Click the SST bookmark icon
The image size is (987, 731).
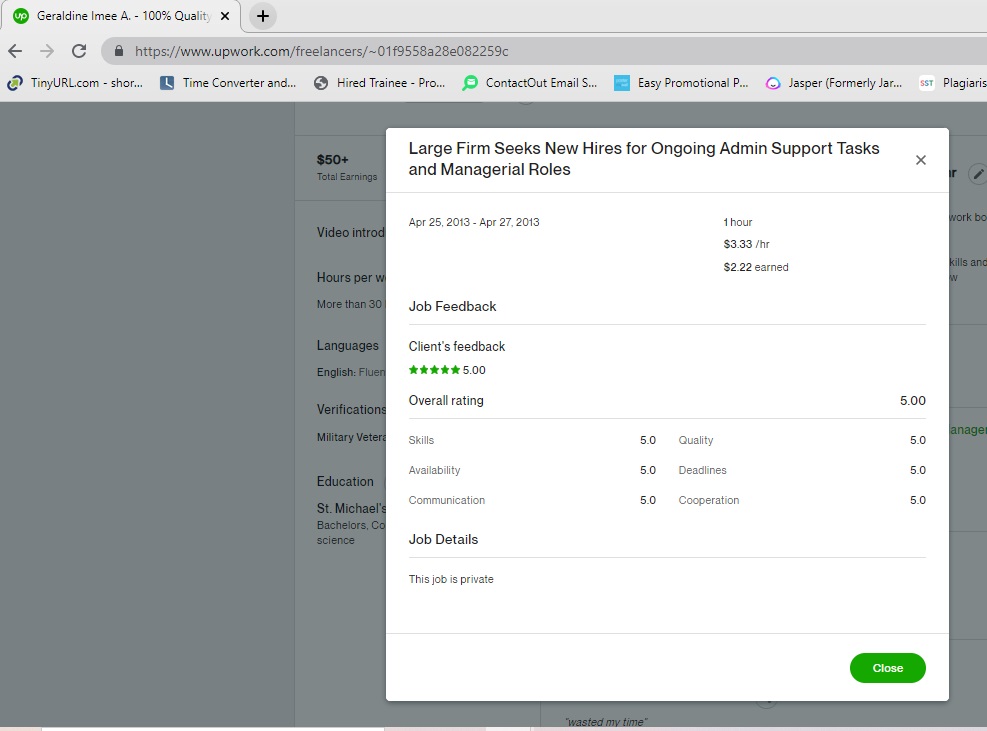[x=926, y=82]
